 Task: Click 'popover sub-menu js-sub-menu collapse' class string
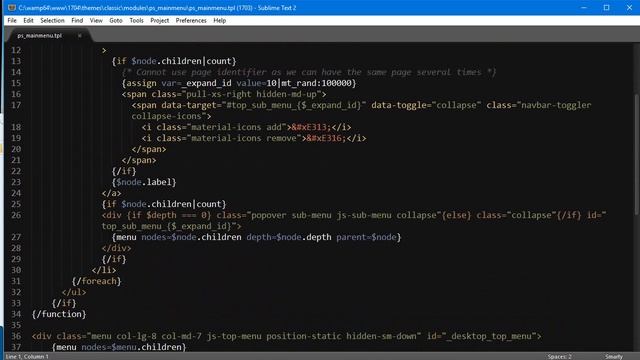[344, 215]
